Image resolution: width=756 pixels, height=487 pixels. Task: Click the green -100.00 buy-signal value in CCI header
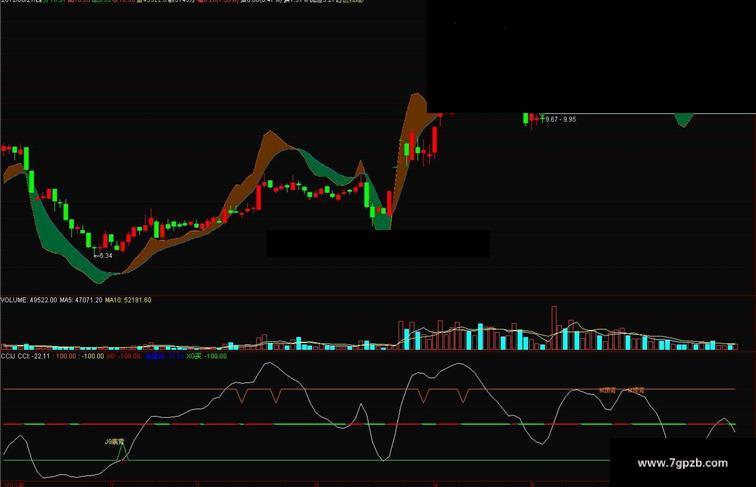point(216,356)
